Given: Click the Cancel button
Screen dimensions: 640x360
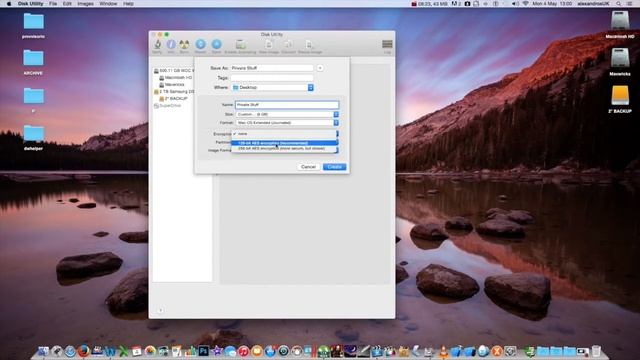Looking at the screenshot, I should (308, 167).
